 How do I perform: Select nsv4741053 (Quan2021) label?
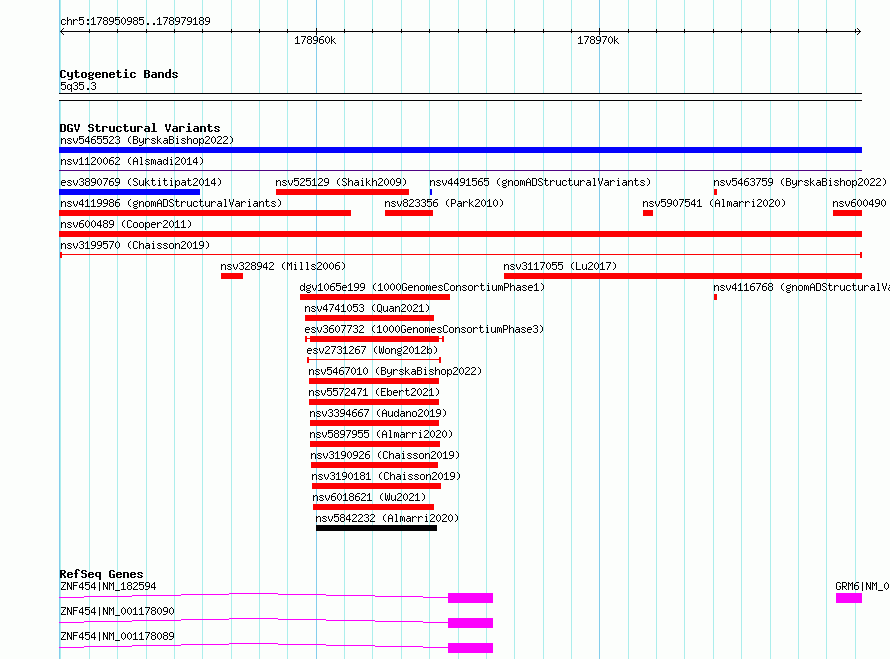point(367,308)
